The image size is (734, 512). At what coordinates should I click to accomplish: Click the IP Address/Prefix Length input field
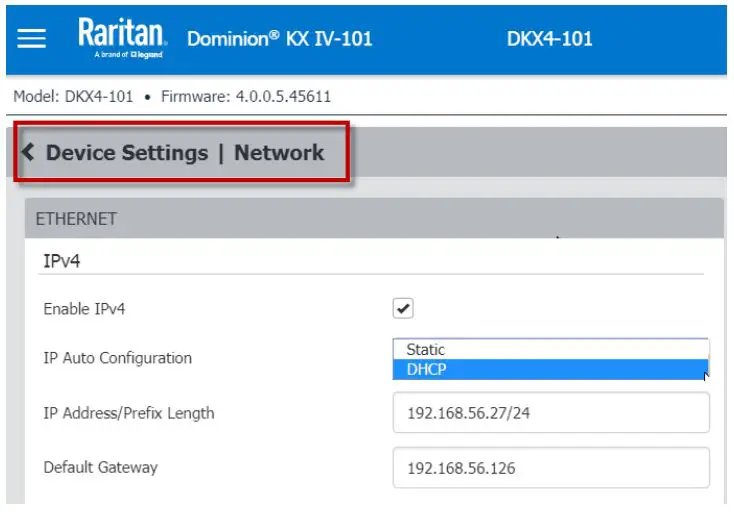point(551,413)
